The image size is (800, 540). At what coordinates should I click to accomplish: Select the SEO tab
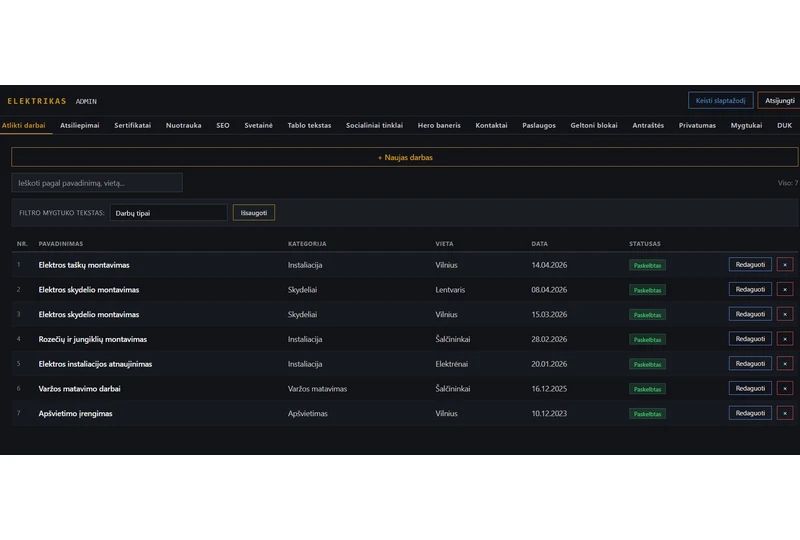(x=223, y=125)
